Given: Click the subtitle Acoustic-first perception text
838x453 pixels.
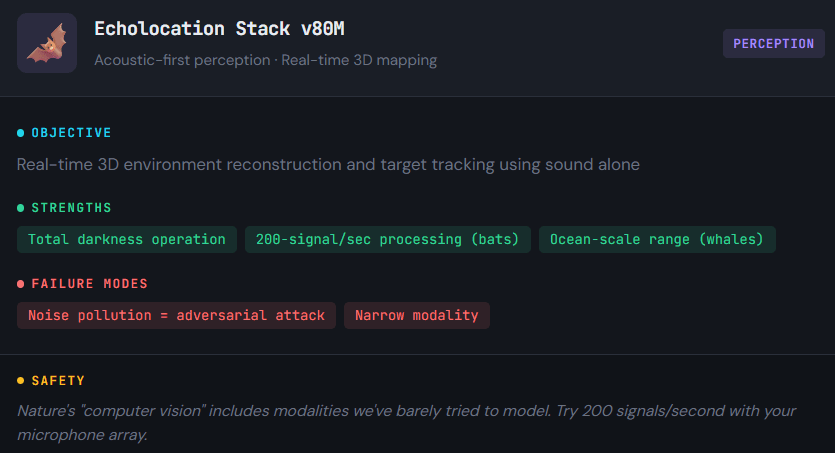Looking at the screenshot, I should [182, 60].
